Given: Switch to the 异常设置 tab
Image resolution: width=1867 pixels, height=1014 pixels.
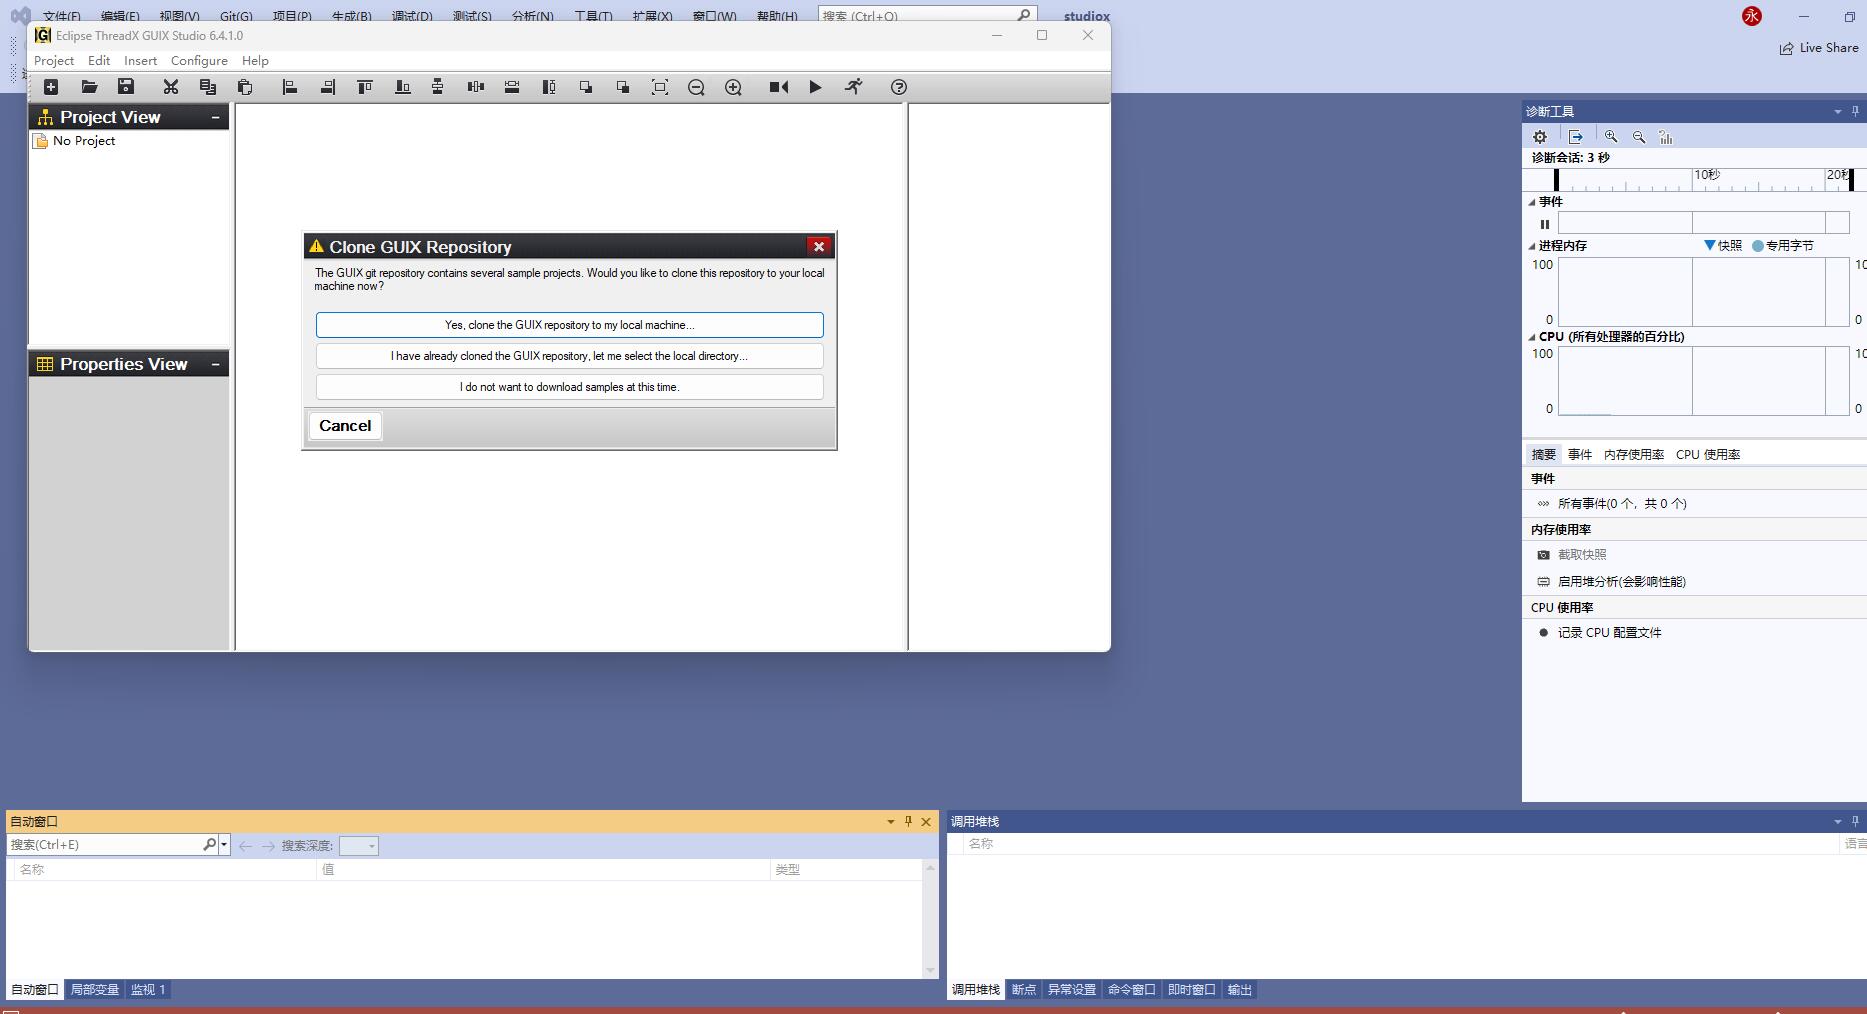Looking at the screenshot, I should [x=1072, y=990].
